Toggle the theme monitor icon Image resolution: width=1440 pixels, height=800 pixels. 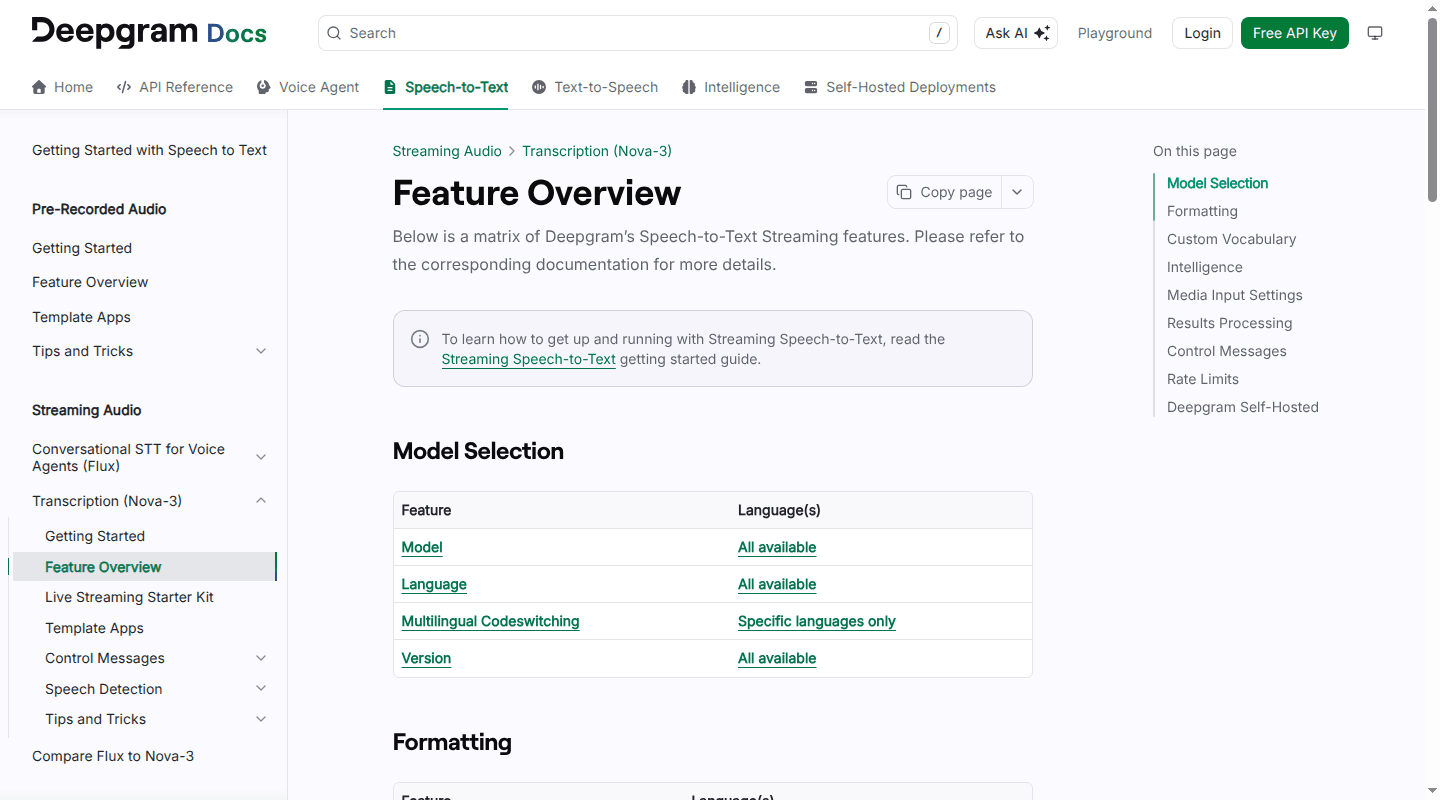[1375, 33]
